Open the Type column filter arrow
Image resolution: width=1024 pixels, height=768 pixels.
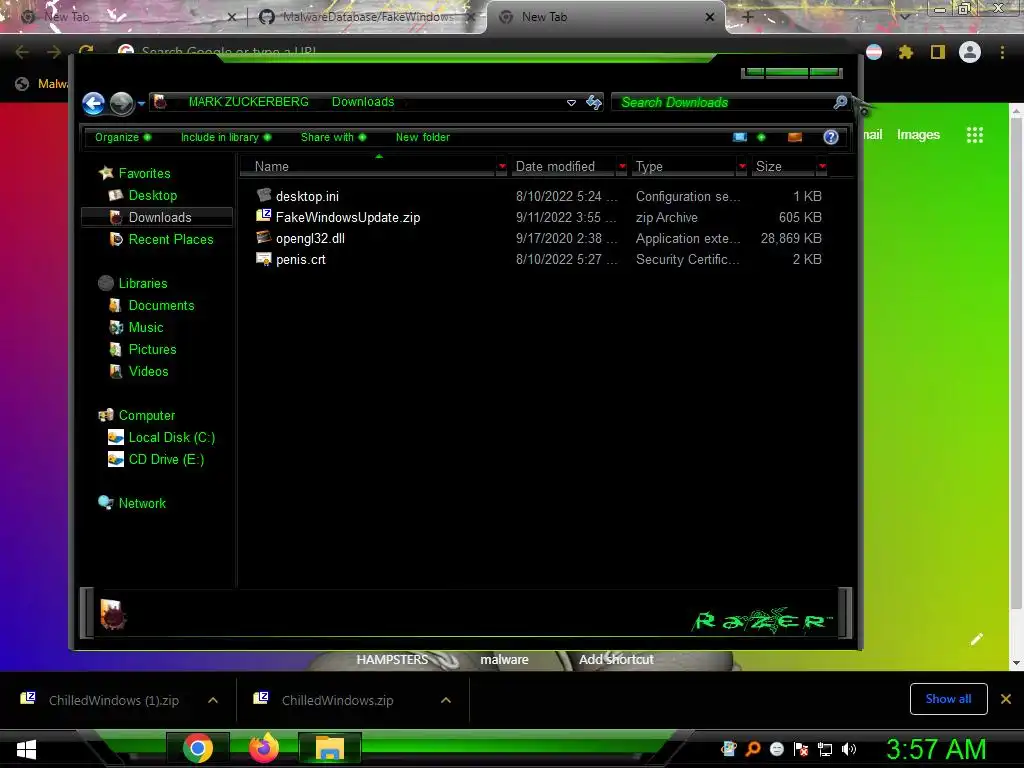(743, 167)
